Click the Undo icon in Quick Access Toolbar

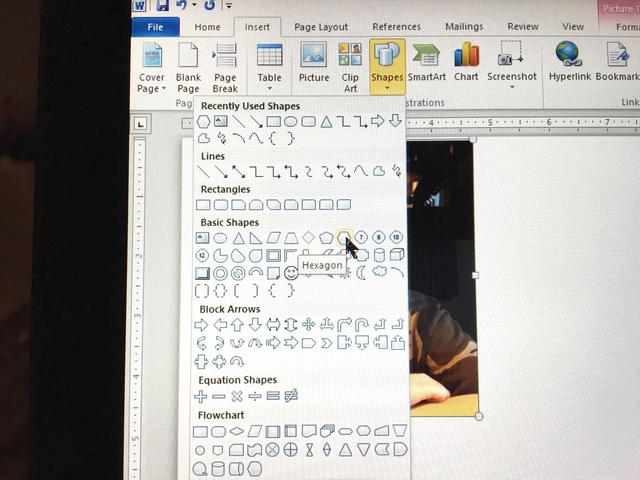[x=181, y=5]
